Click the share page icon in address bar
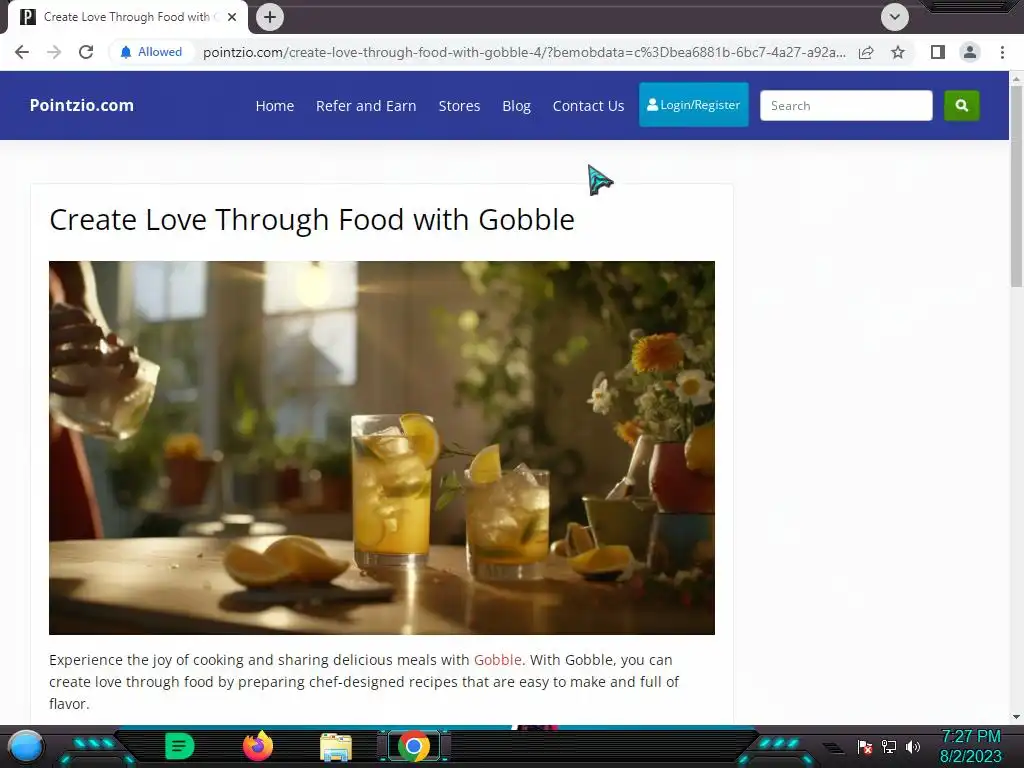 (866, 52)
